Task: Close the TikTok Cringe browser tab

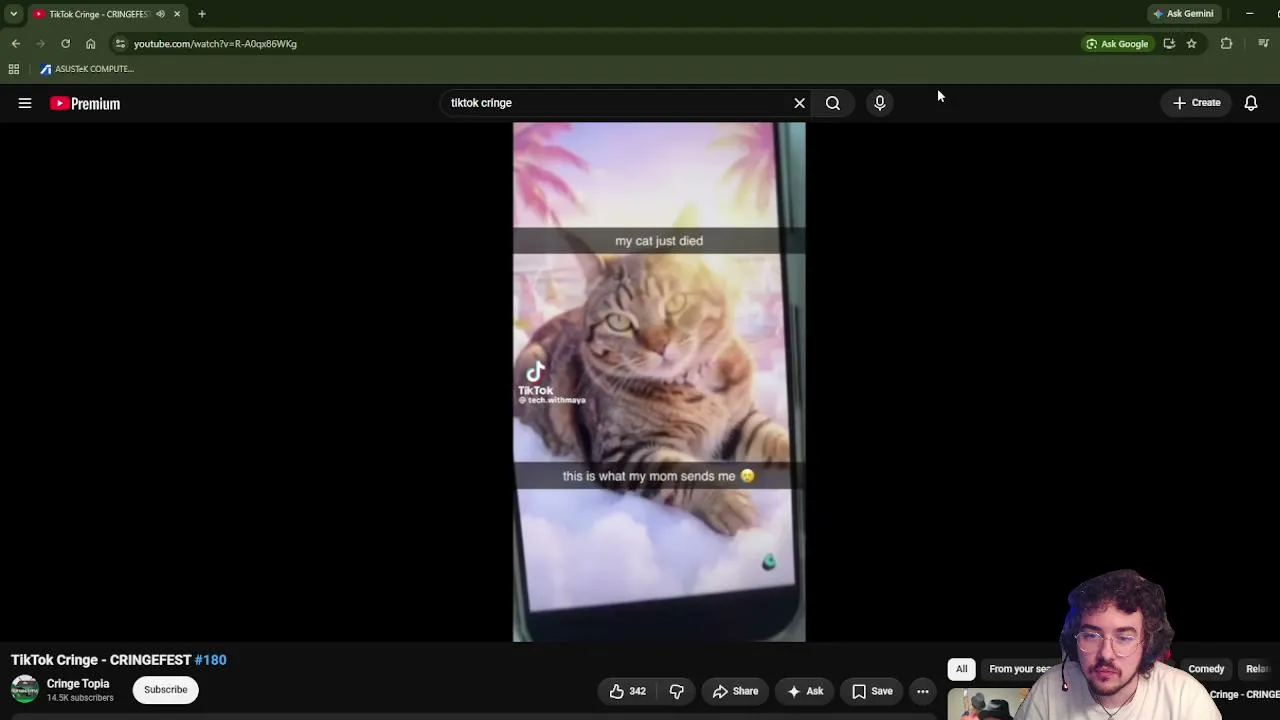Action: coord(177,14)
